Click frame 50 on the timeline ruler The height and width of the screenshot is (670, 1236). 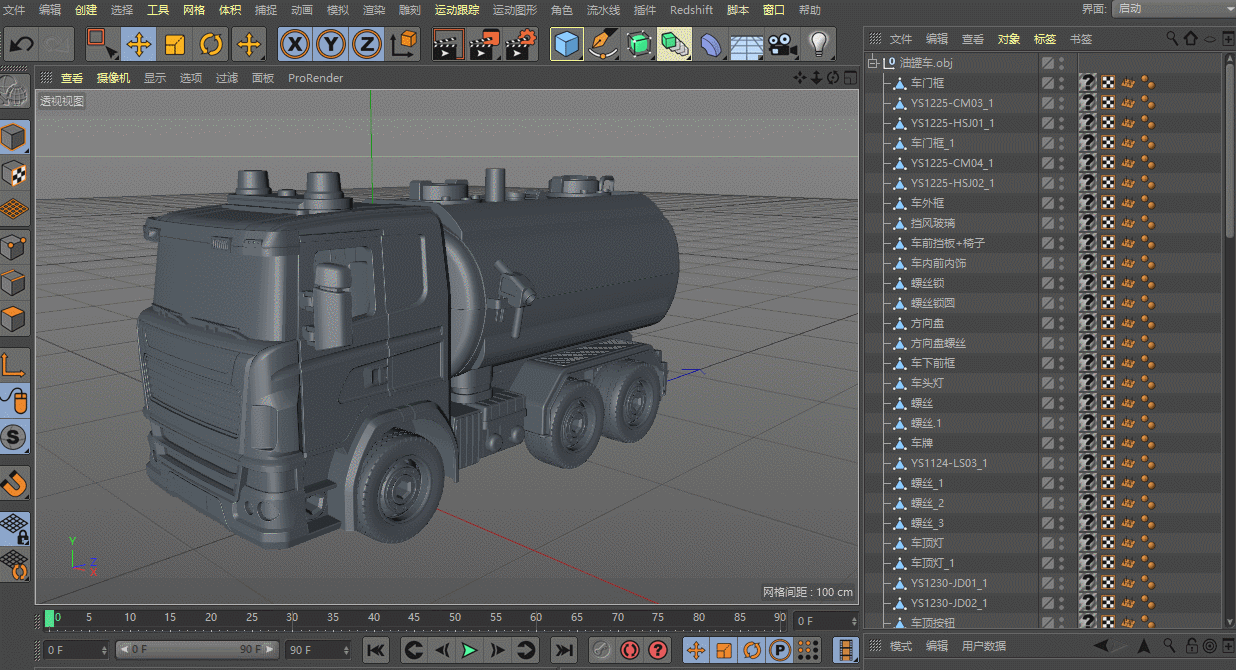click(x=455, y=618)
